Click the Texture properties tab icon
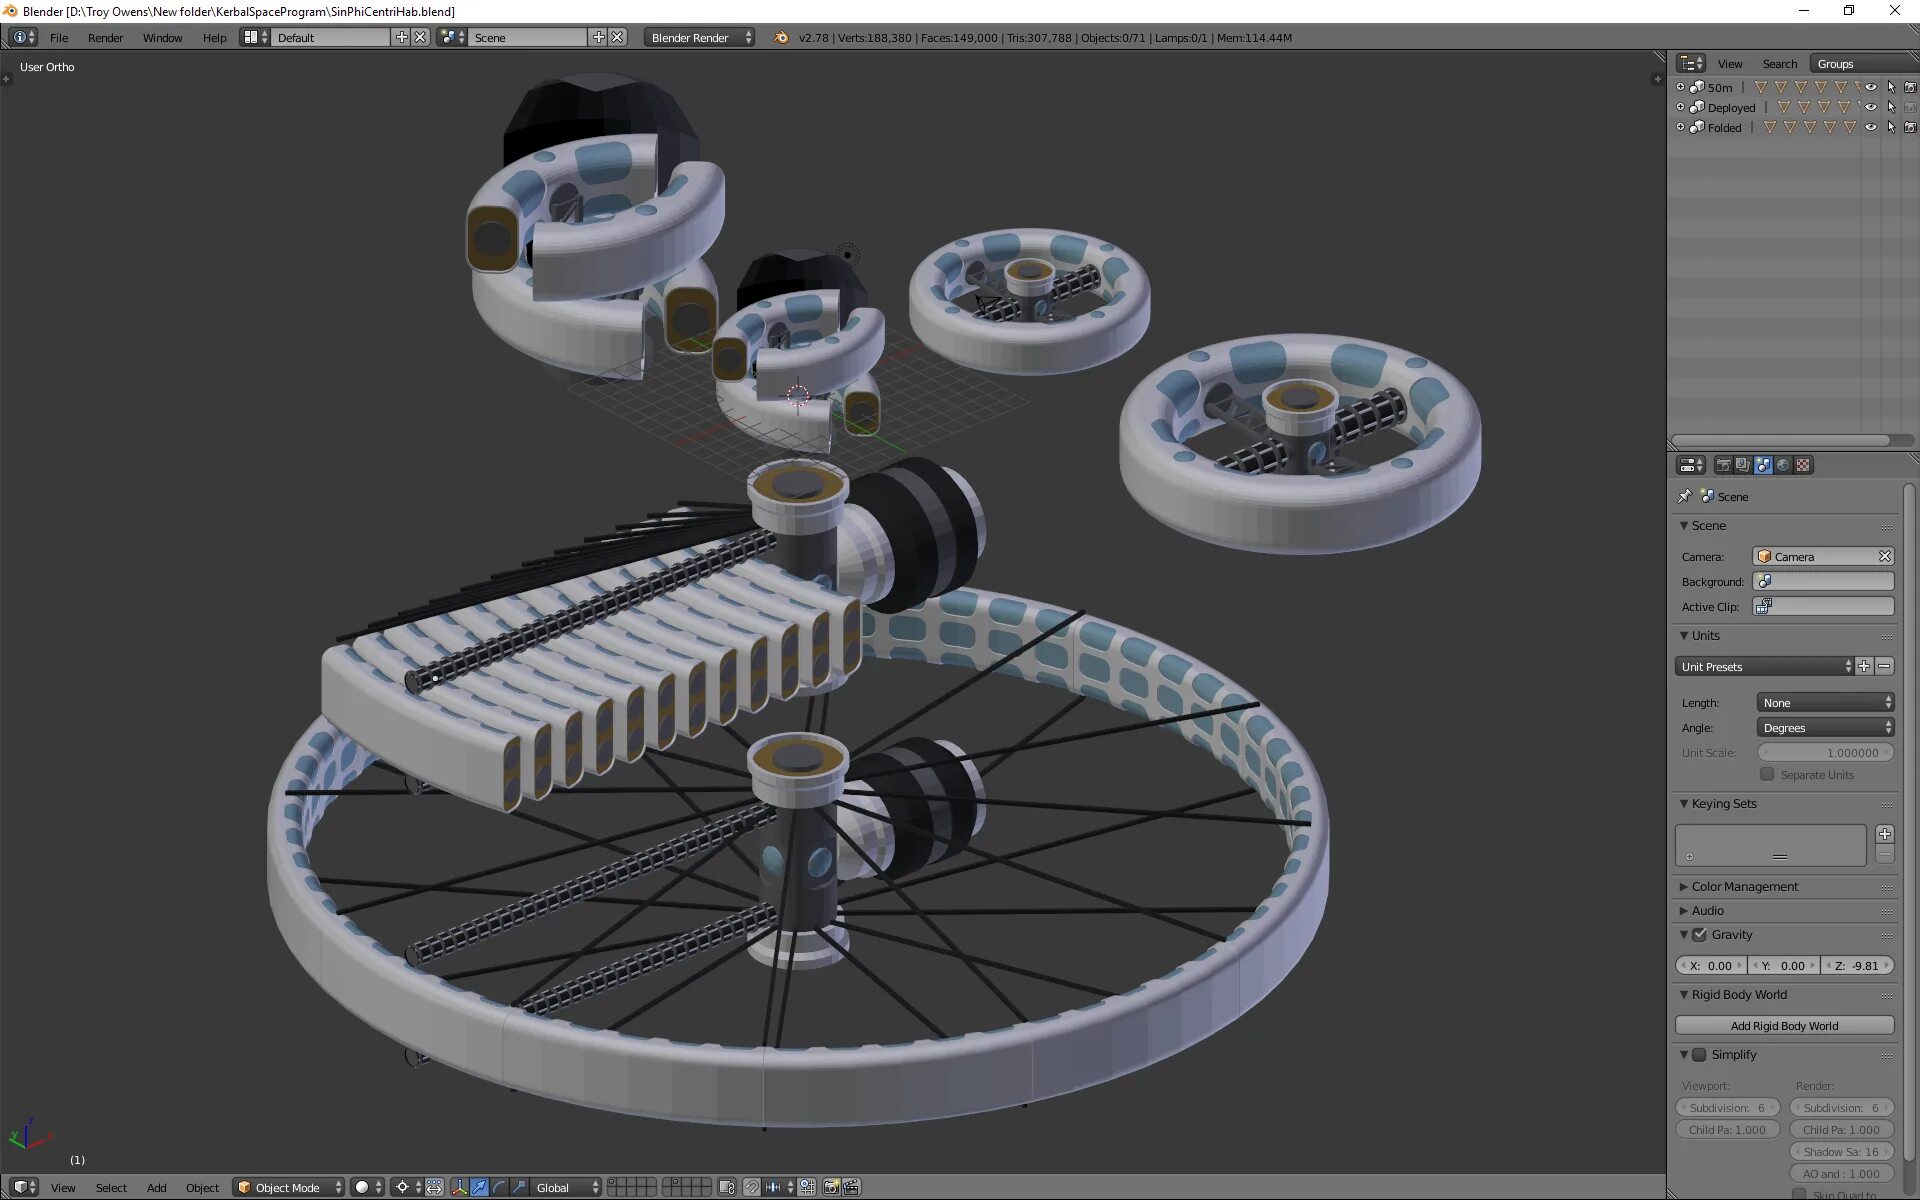 (x=1802, y=465)
